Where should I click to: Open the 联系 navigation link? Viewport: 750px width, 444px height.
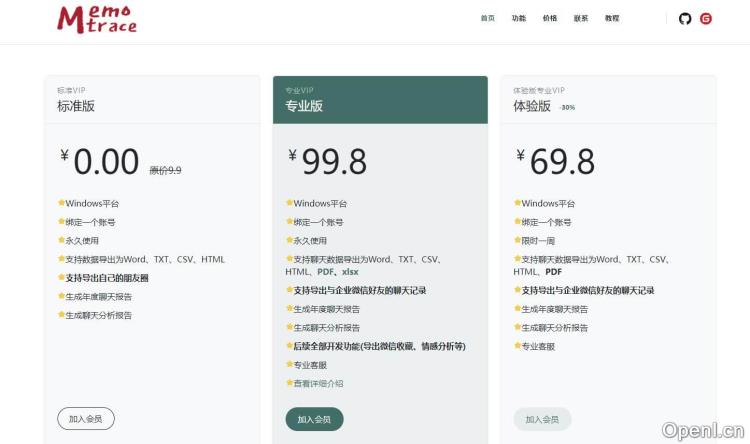click(580, 18)
